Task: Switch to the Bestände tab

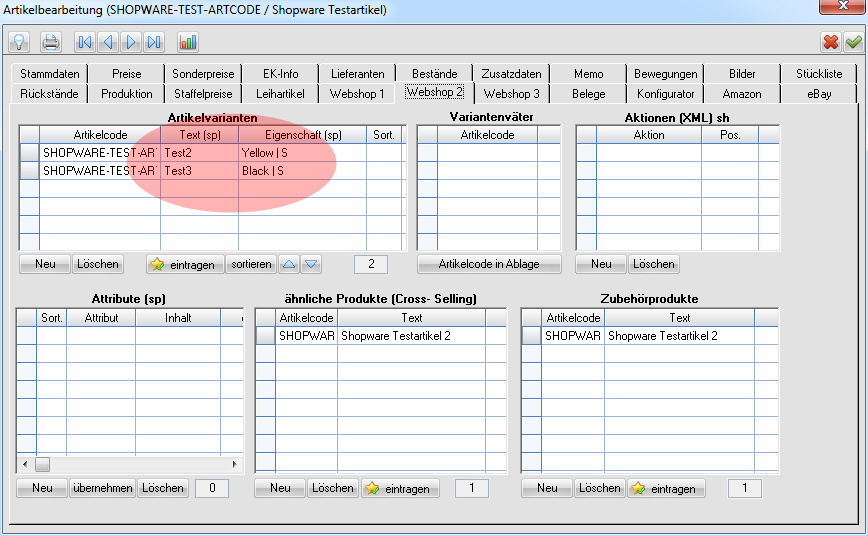Action: pos(435,74)
